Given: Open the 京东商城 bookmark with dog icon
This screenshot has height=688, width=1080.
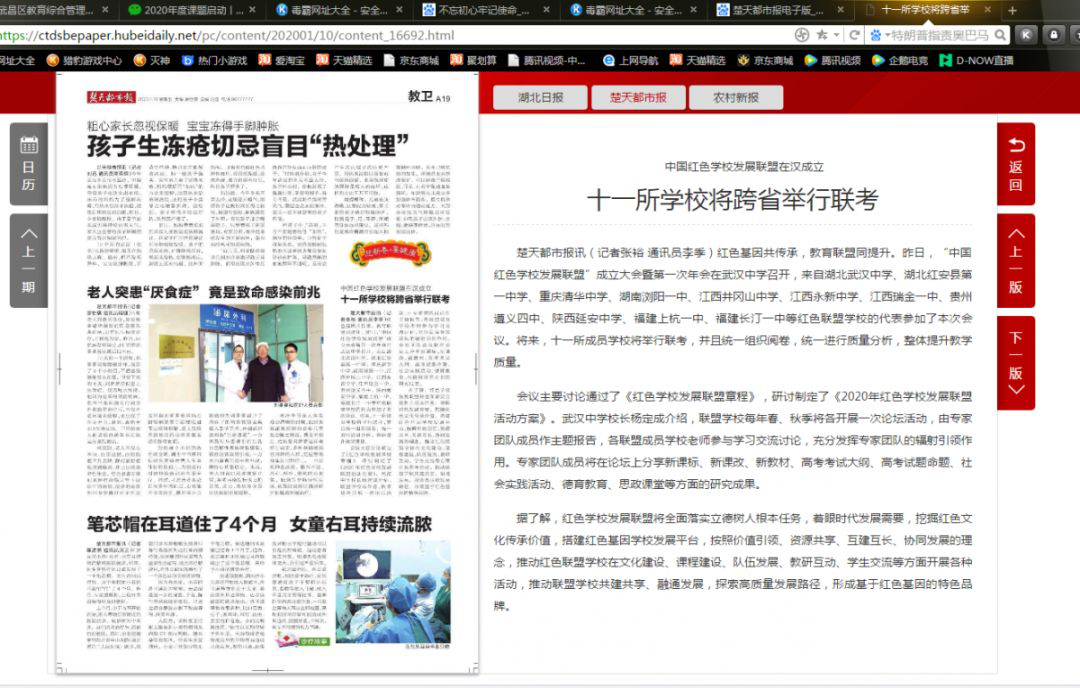Looking at the screenshot, I should [x=765, y=60].
